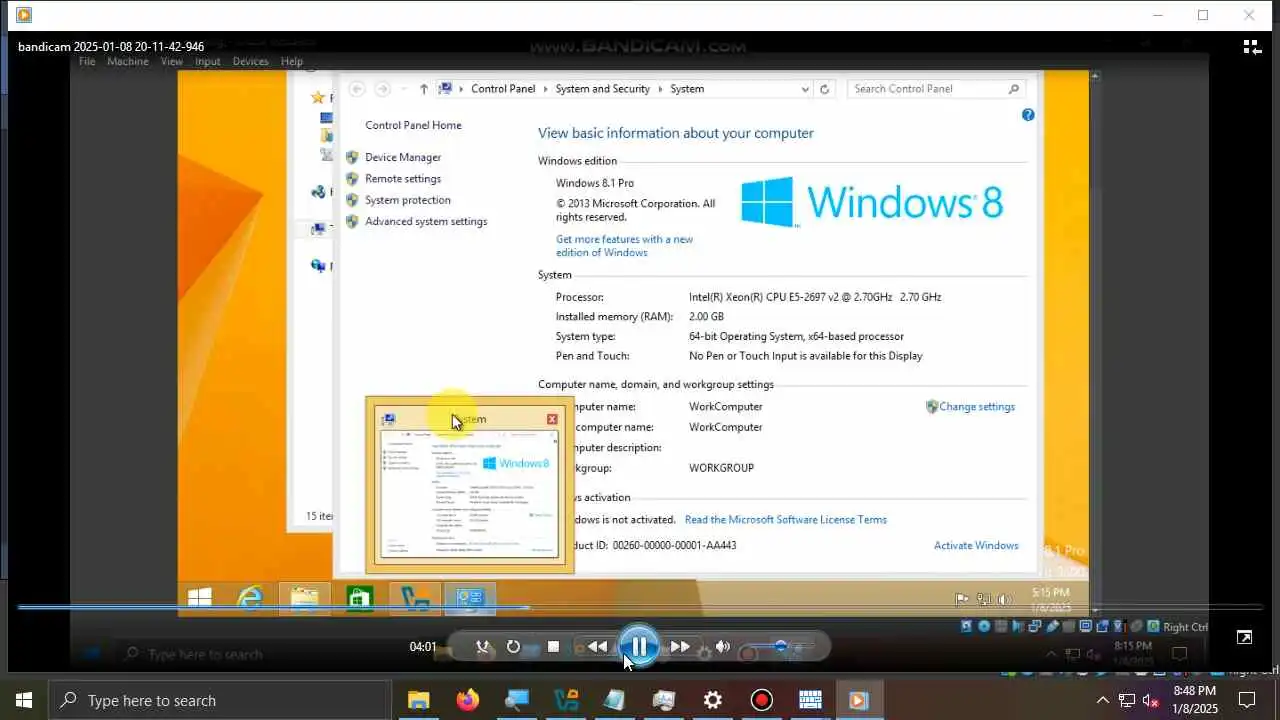The height and width of the screenshot is (720, 1280).
Task: Open the File menu of the VM window
Action: point(87,61)
